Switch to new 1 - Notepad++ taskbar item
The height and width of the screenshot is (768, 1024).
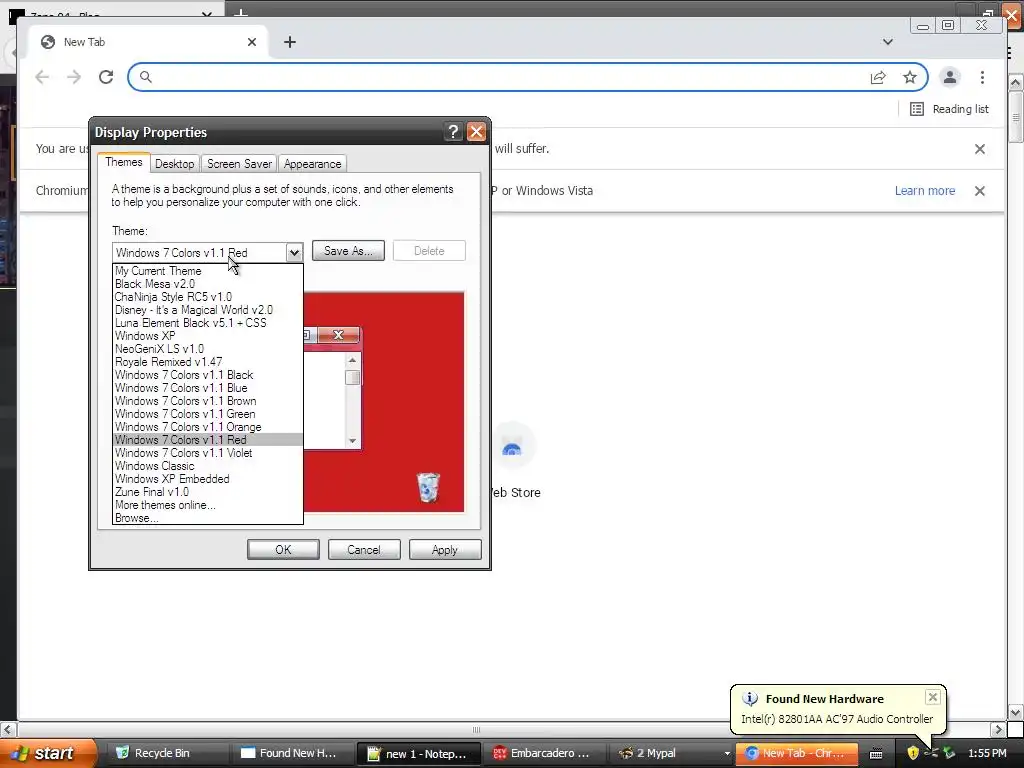pyautogui.click(x=419, y=753)
